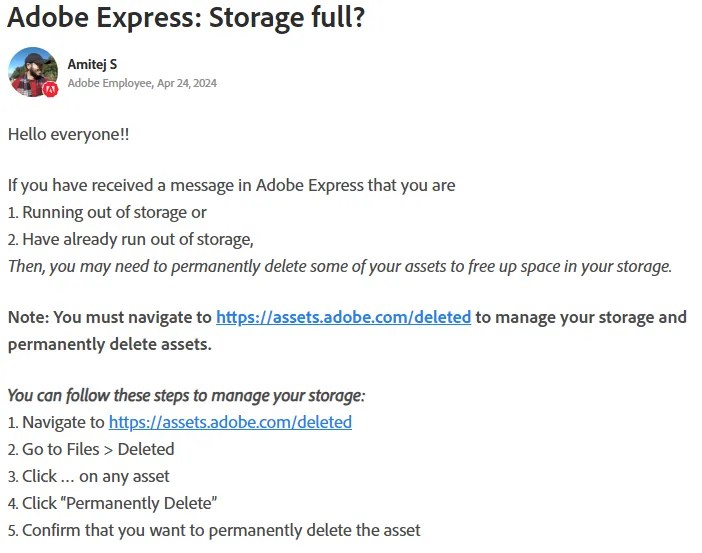Click the first assets.adobe.com/deleted link in Note

343,317
